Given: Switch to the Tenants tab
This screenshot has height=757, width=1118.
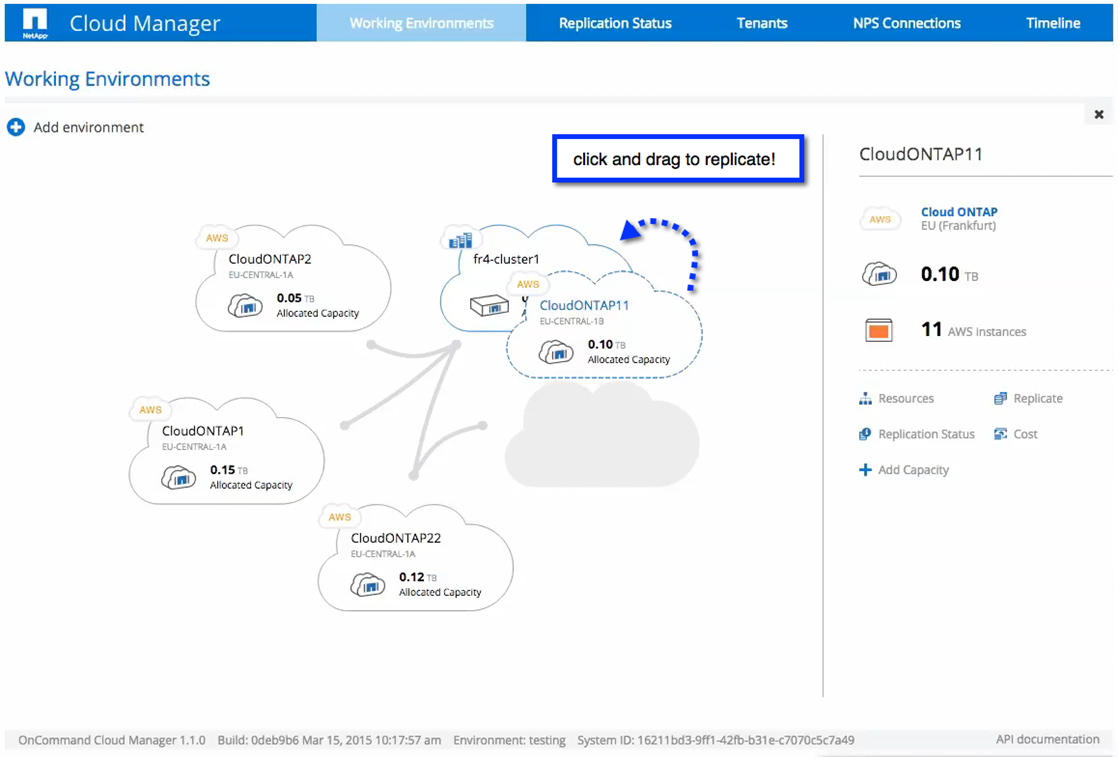Looking at the screenshot, I should point(762,22).
